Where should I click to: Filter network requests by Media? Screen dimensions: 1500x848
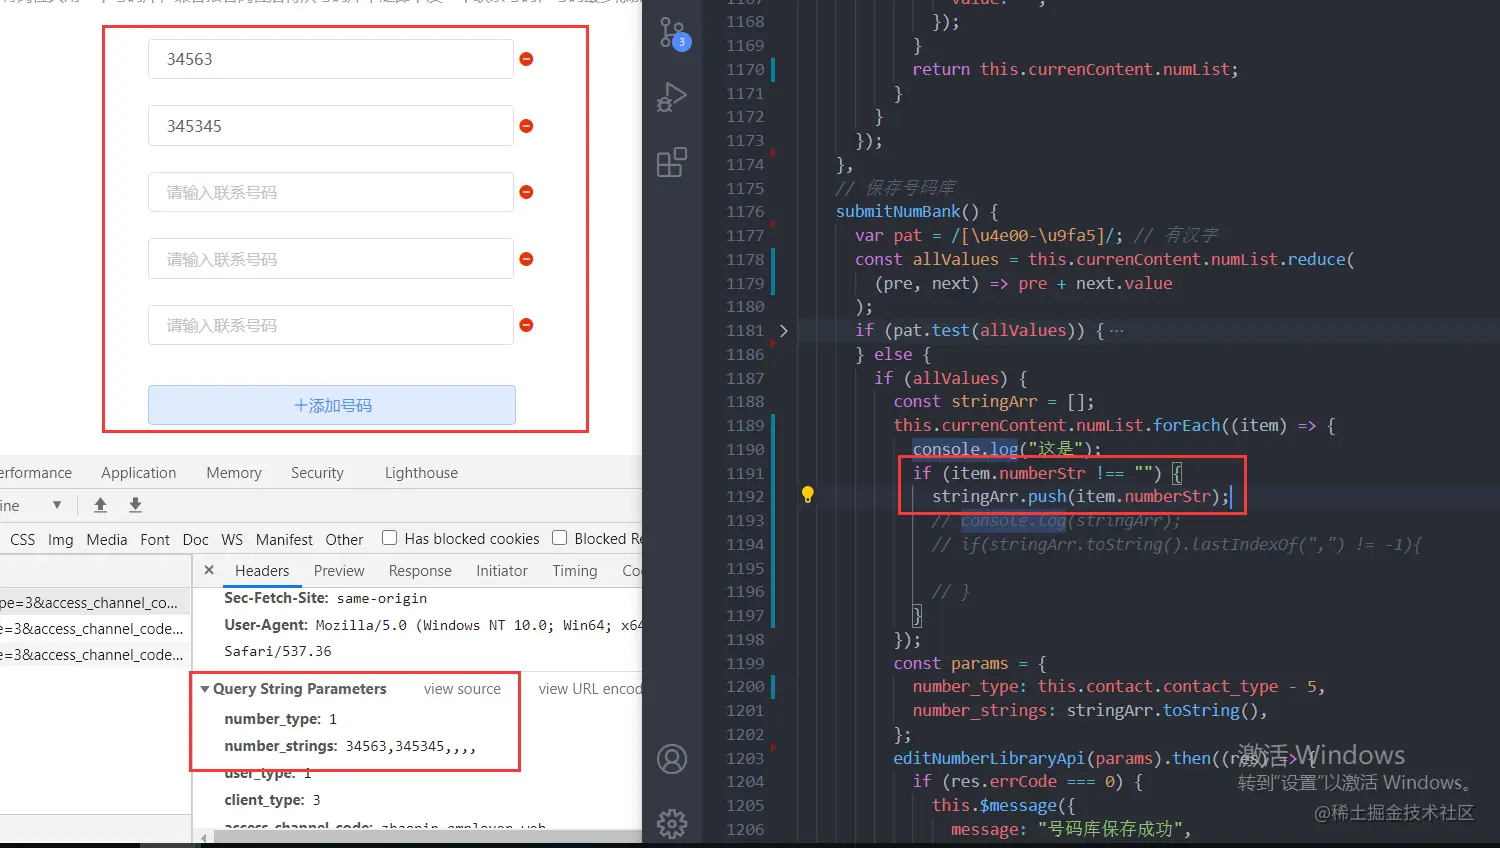point(107,540)
